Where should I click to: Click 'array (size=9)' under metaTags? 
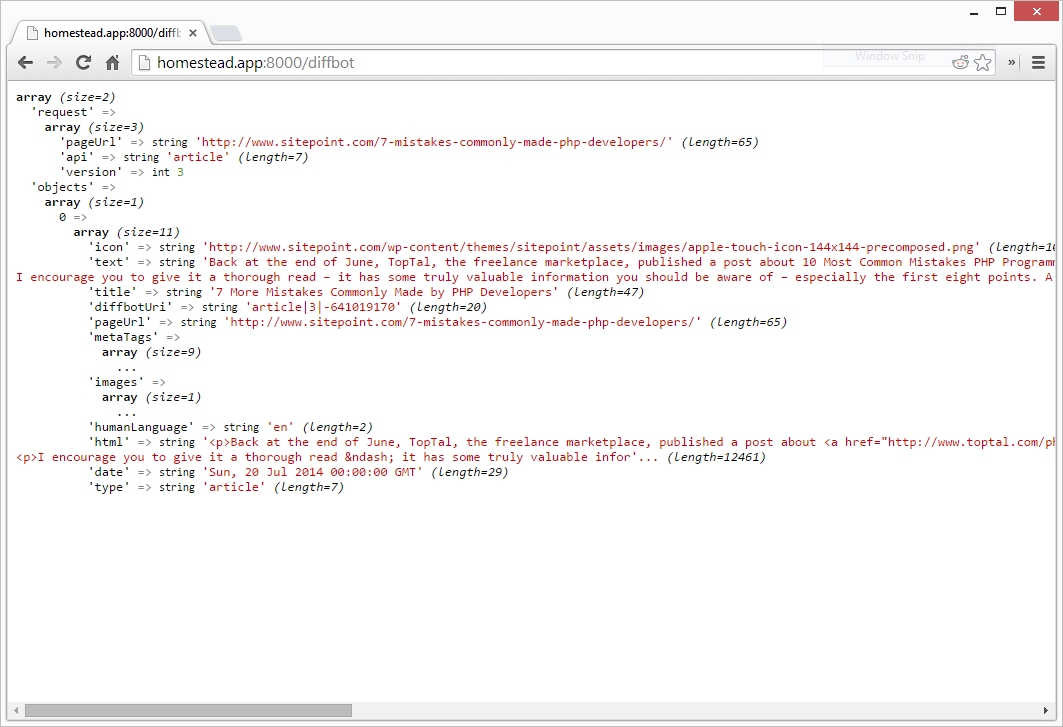tap(151, 351)
